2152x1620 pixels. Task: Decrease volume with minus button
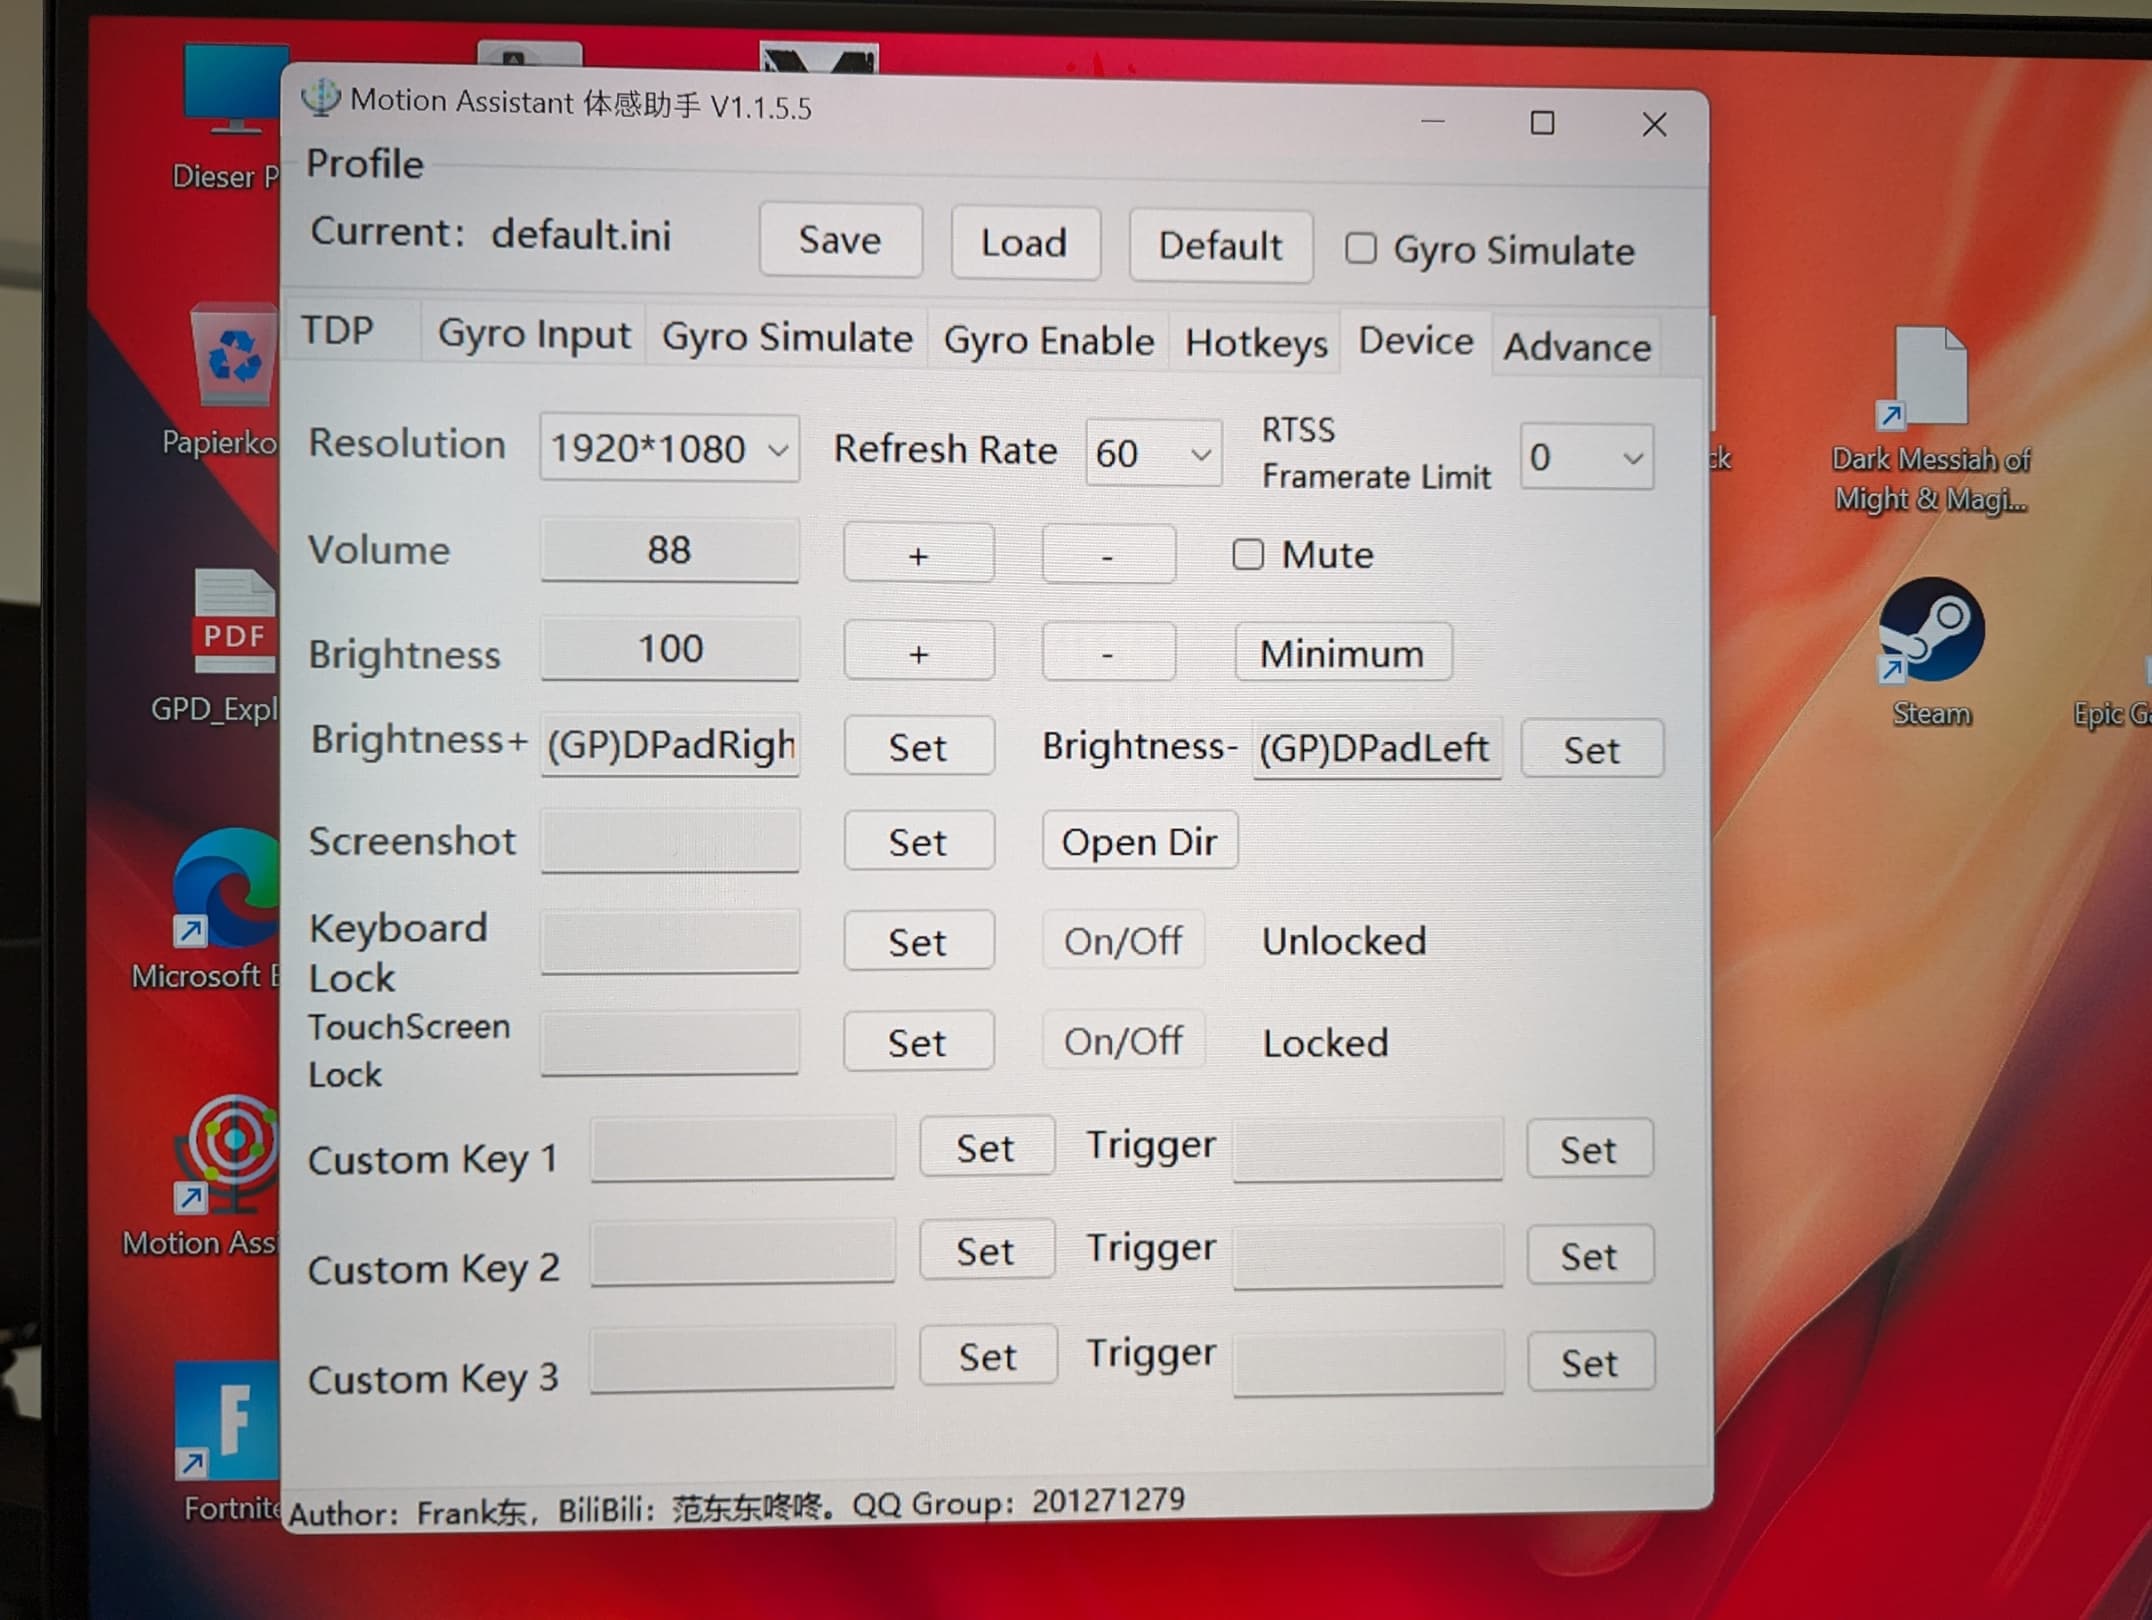click(x=1108, y=554)
